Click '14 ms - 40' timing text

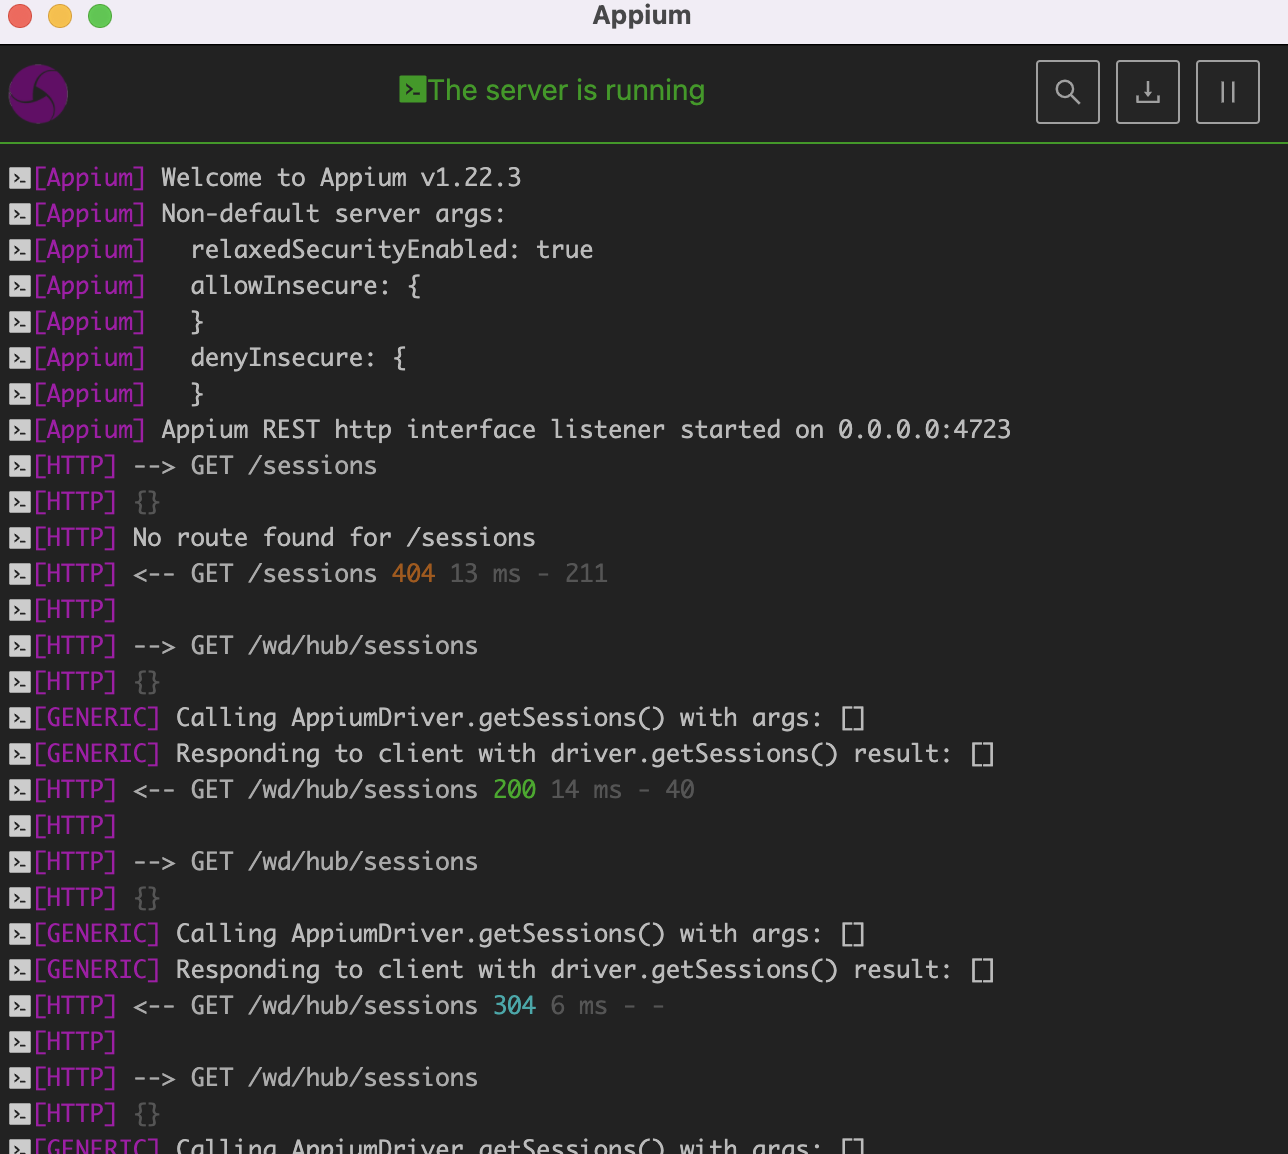point(623,790)
